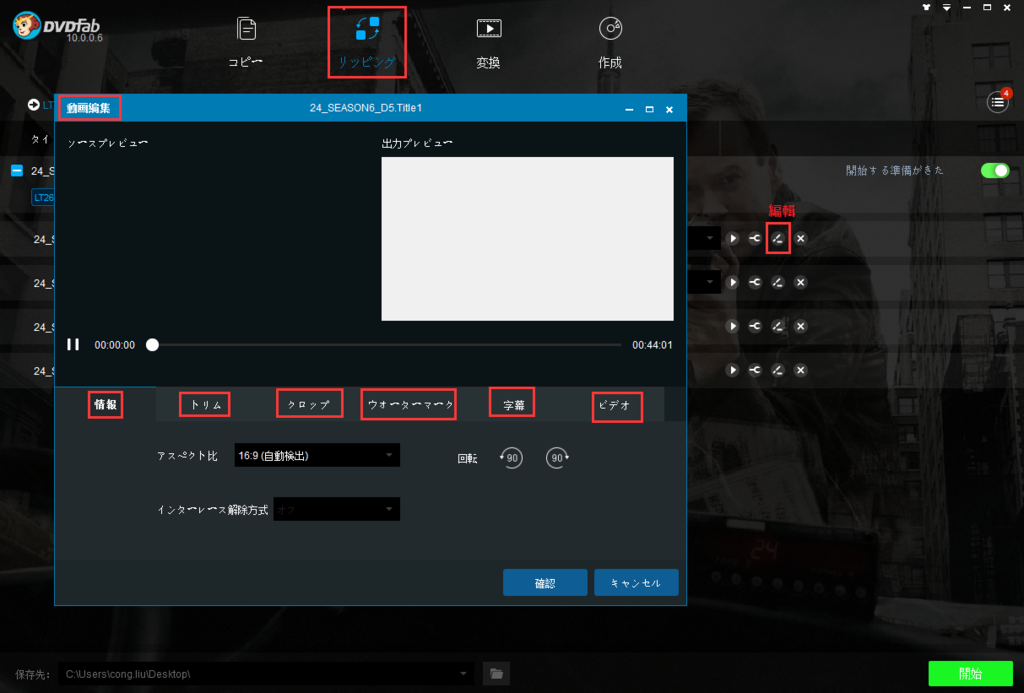Click the 保存先 output path field
Viewport: 1024px width, 693px height.
coord(266,673)
